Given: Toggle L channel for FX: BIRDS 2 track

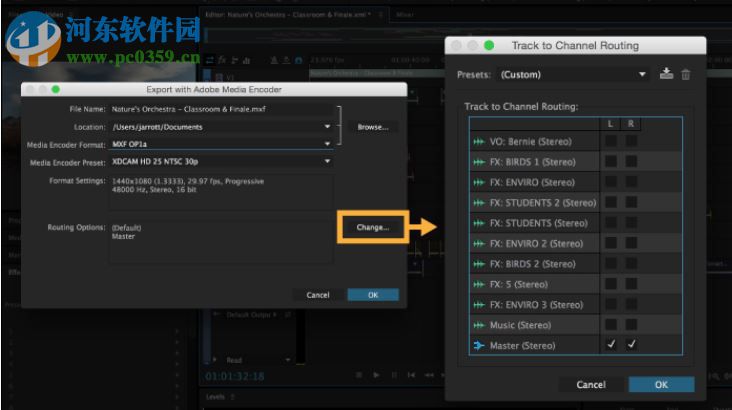Looking at the screenshot, I should pyautogui.click(x=611, y=263).
